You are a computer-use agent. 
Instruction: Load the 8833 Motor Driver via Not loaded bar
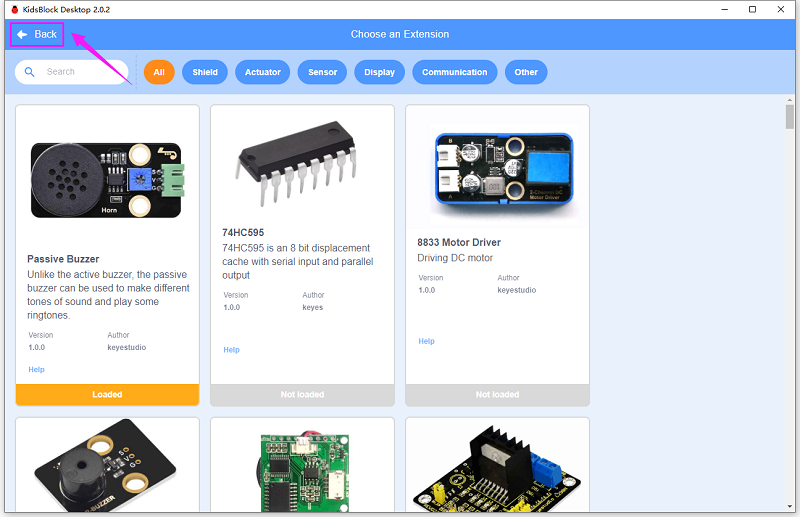(x=497, y=395)
